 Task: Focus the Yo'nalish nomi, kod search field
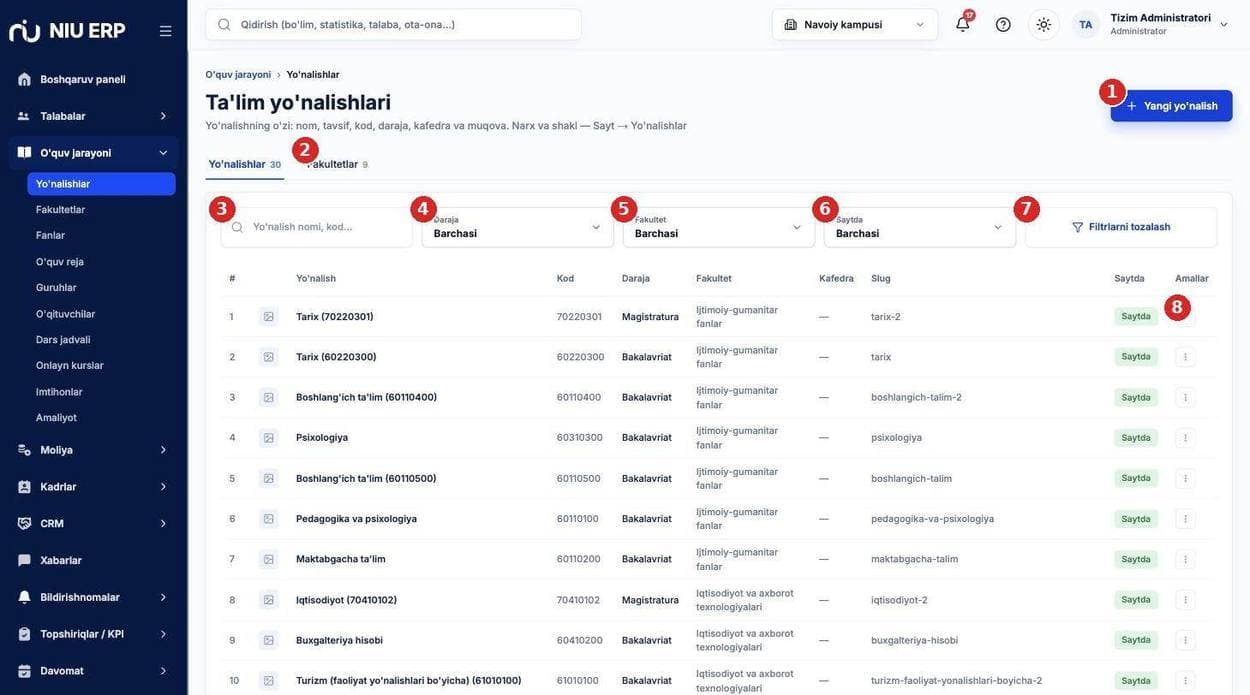(317, 227)
